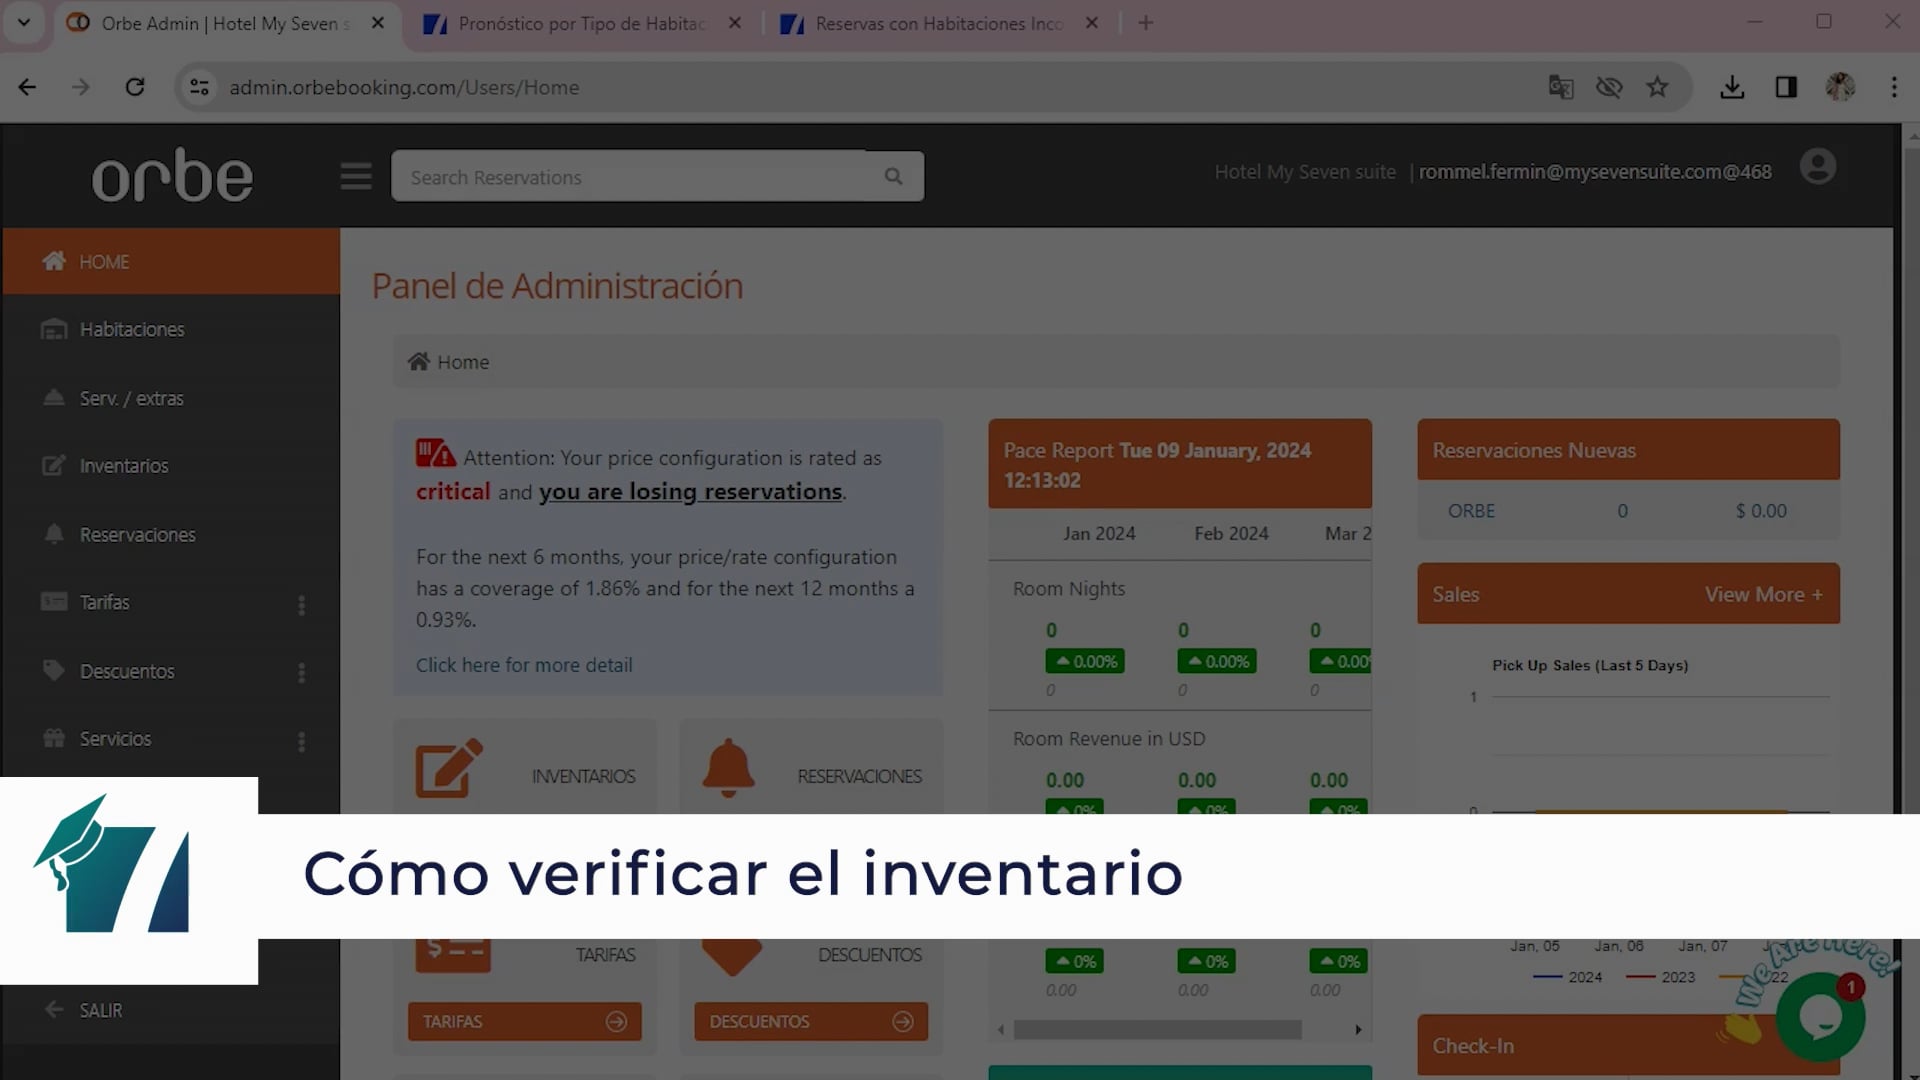
Task: Click the Inventarios pencil tile icon
Action: point(449,768)
